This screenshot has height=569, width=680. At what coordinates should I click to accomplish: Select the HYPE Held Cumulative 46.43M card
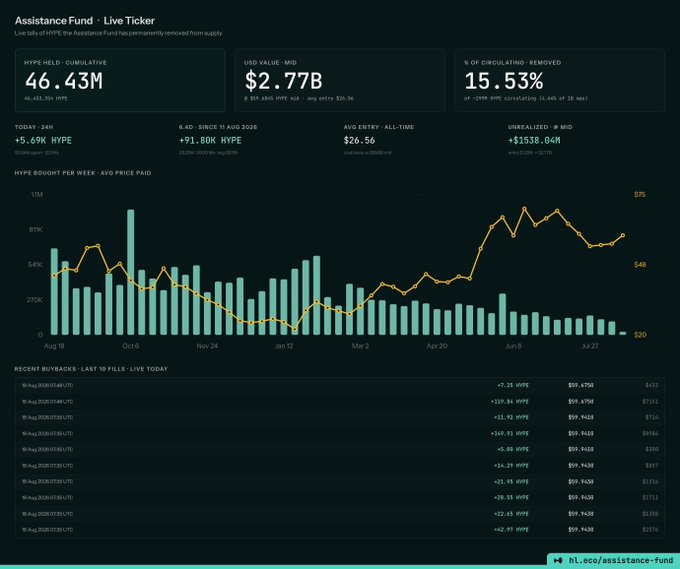[x=120, y=80]
